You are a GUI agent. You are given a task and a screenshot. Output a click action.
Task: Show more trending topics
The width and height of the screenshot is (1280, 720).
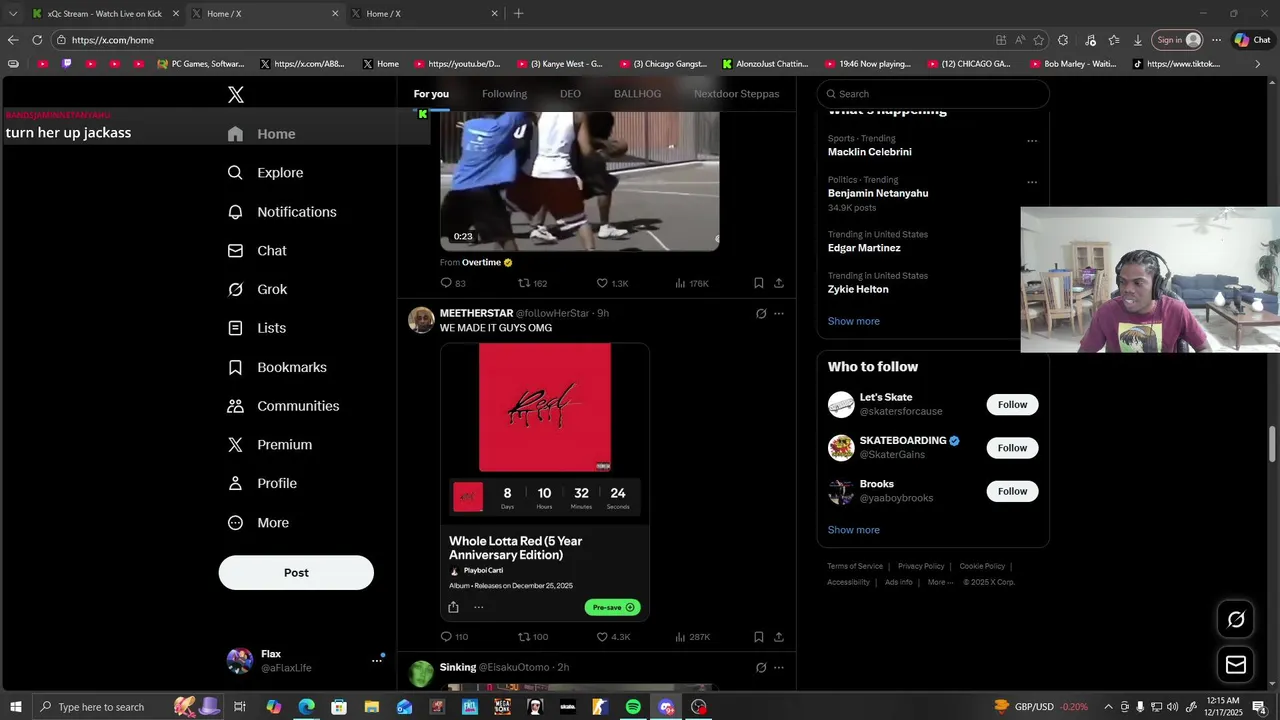(x=854, y=321)
